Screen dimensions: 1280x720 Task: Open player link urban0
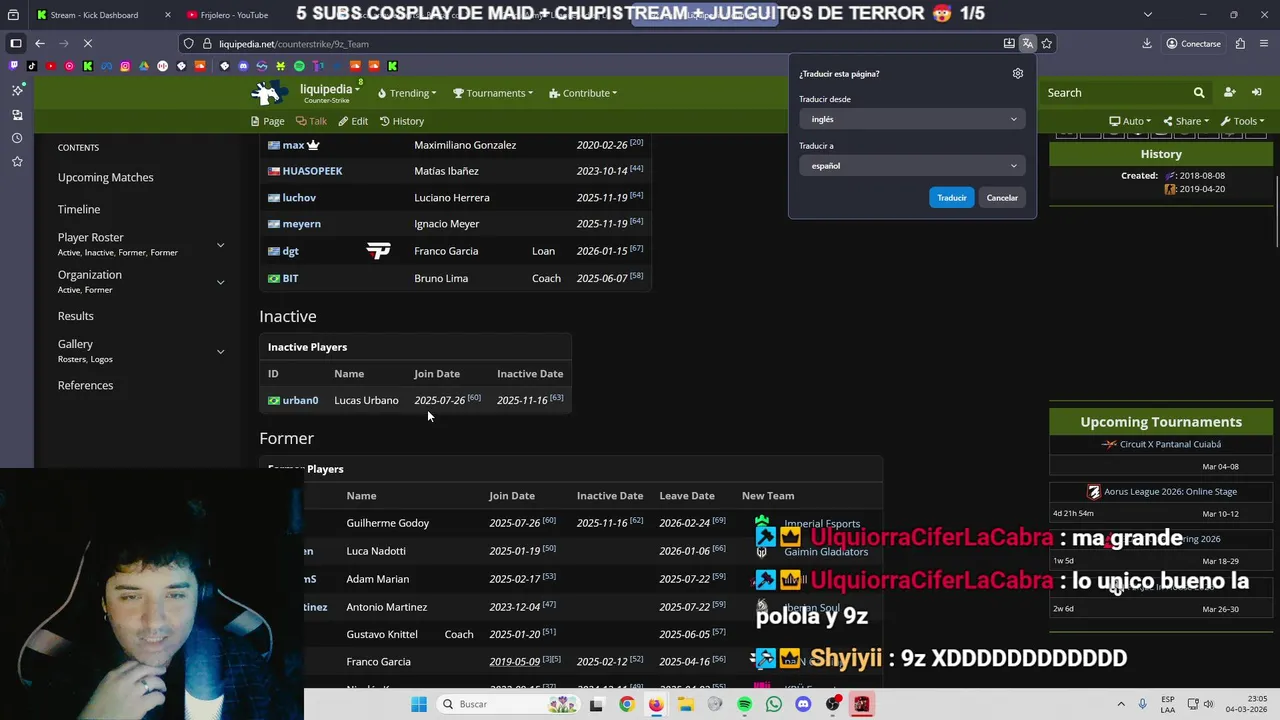pyautogui.click(x=300, y=400)
